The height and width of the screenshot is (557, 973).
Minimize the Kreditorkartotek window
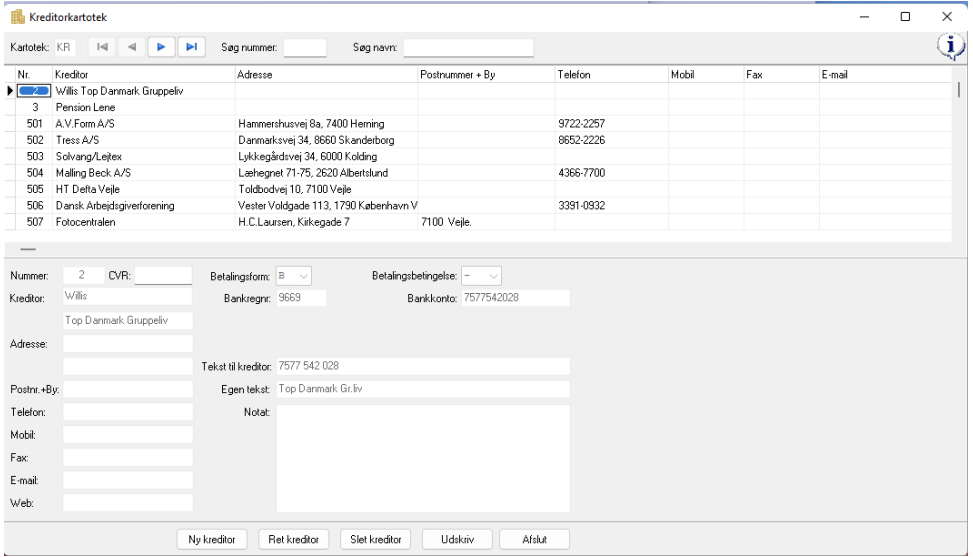864,17
